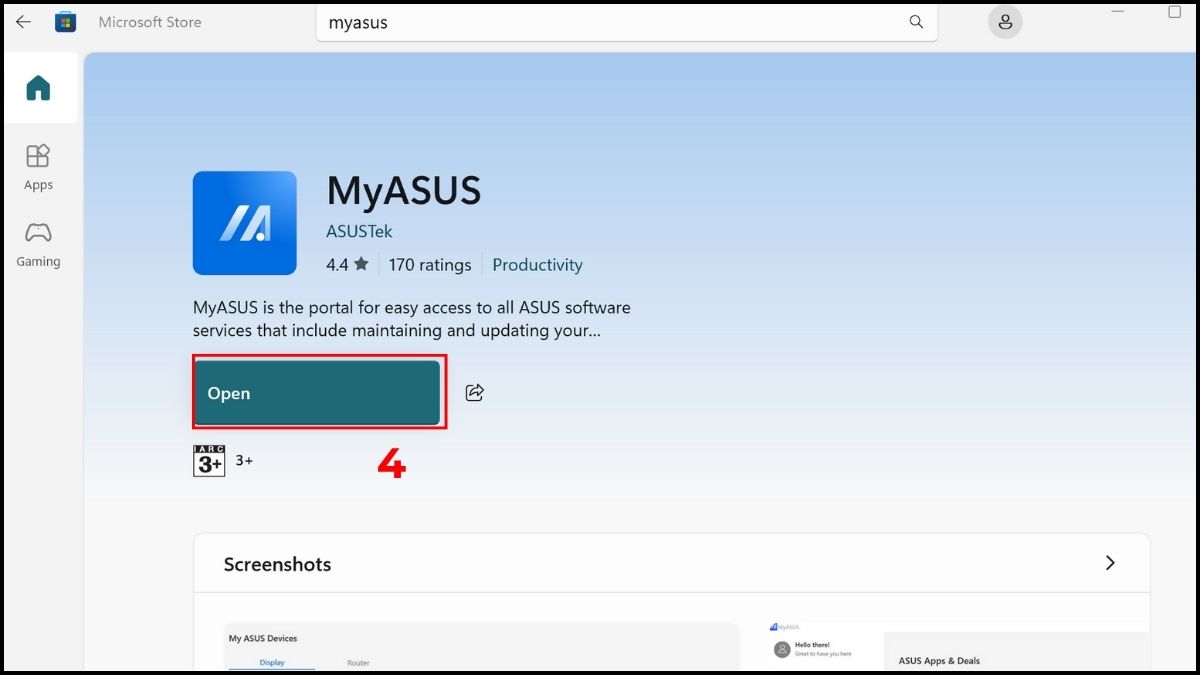Open the user account icon
The image size is (1200, 675).
[x=1004, y=21]
